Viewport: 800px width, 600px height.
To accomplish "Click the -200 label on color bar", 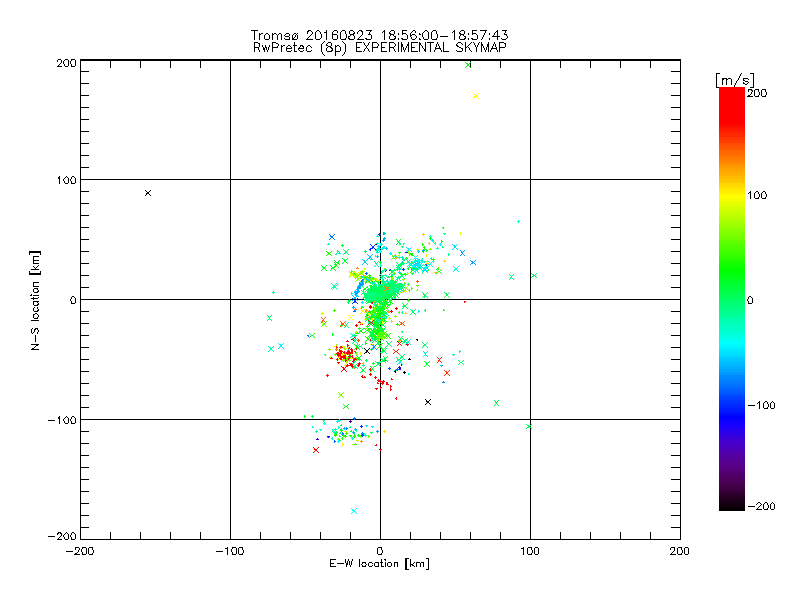I will click(761, 506).
